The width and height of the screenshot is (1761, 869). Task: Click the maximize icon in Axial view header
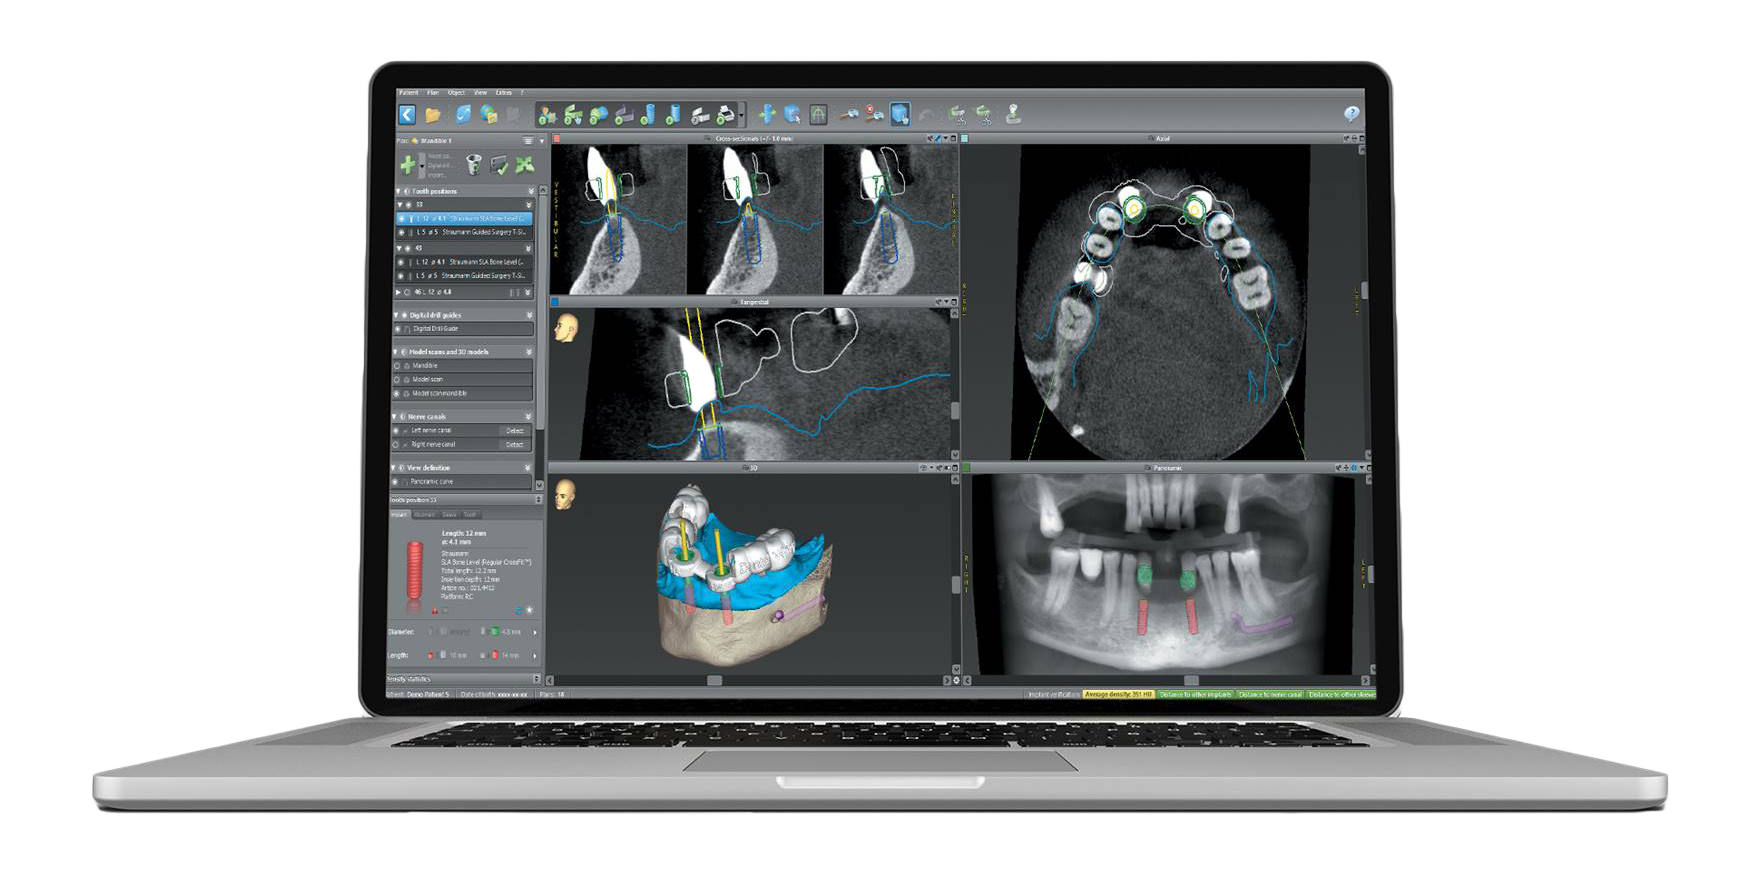1362,138
